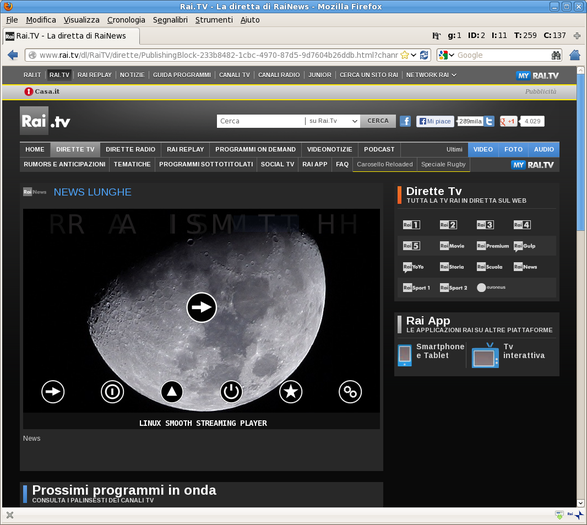587x525 pixels.
Task: Switch Ultimi filter to AUDIO
Action: (x=544, y=149)
